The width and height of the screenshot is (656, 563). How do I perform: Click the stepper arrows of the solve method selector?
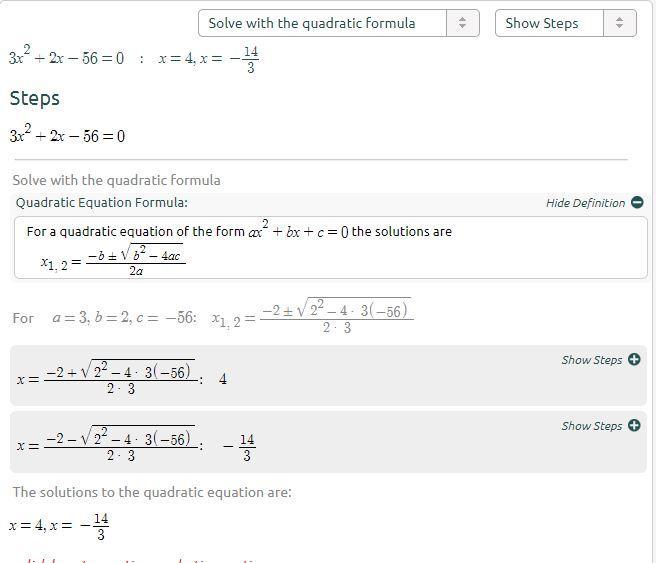coord(462,23)
